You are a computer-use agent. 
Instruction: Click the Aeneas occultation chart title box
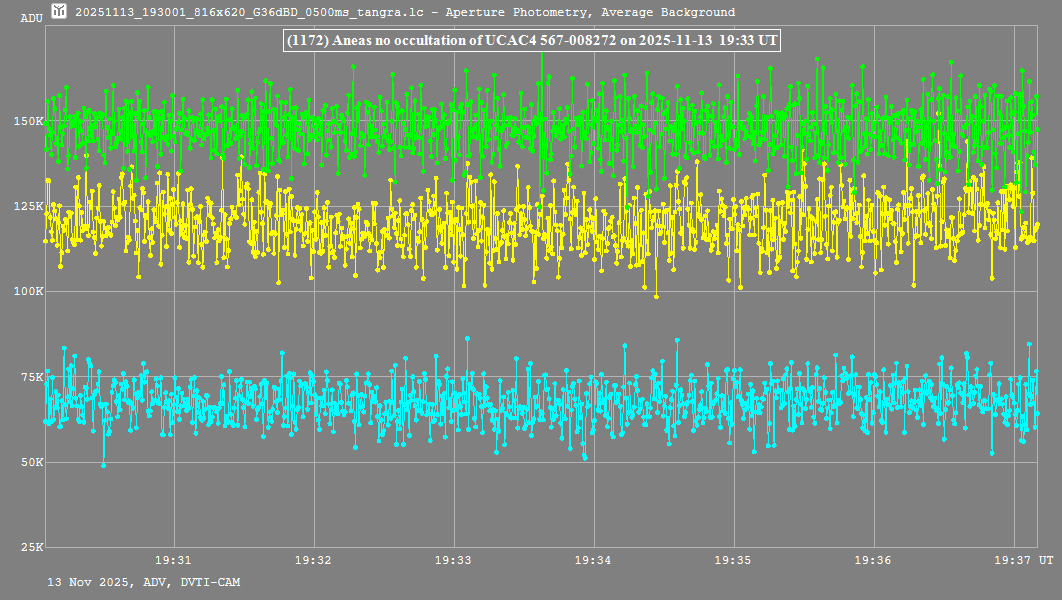532,41
